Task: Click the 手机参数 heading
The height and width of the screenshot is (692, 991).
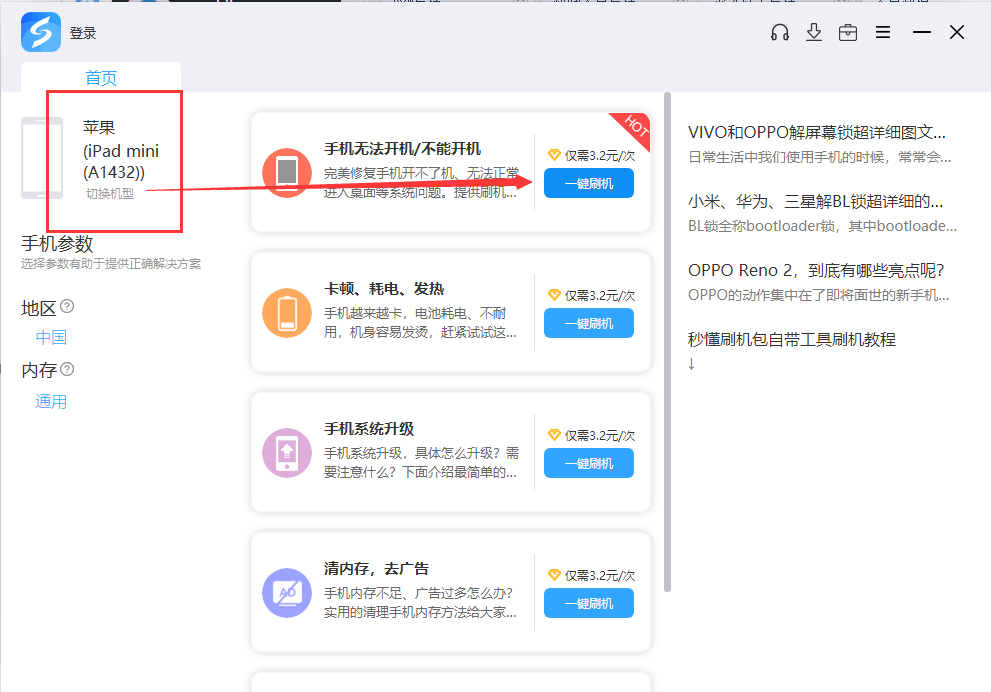Action: pos(58,244)
